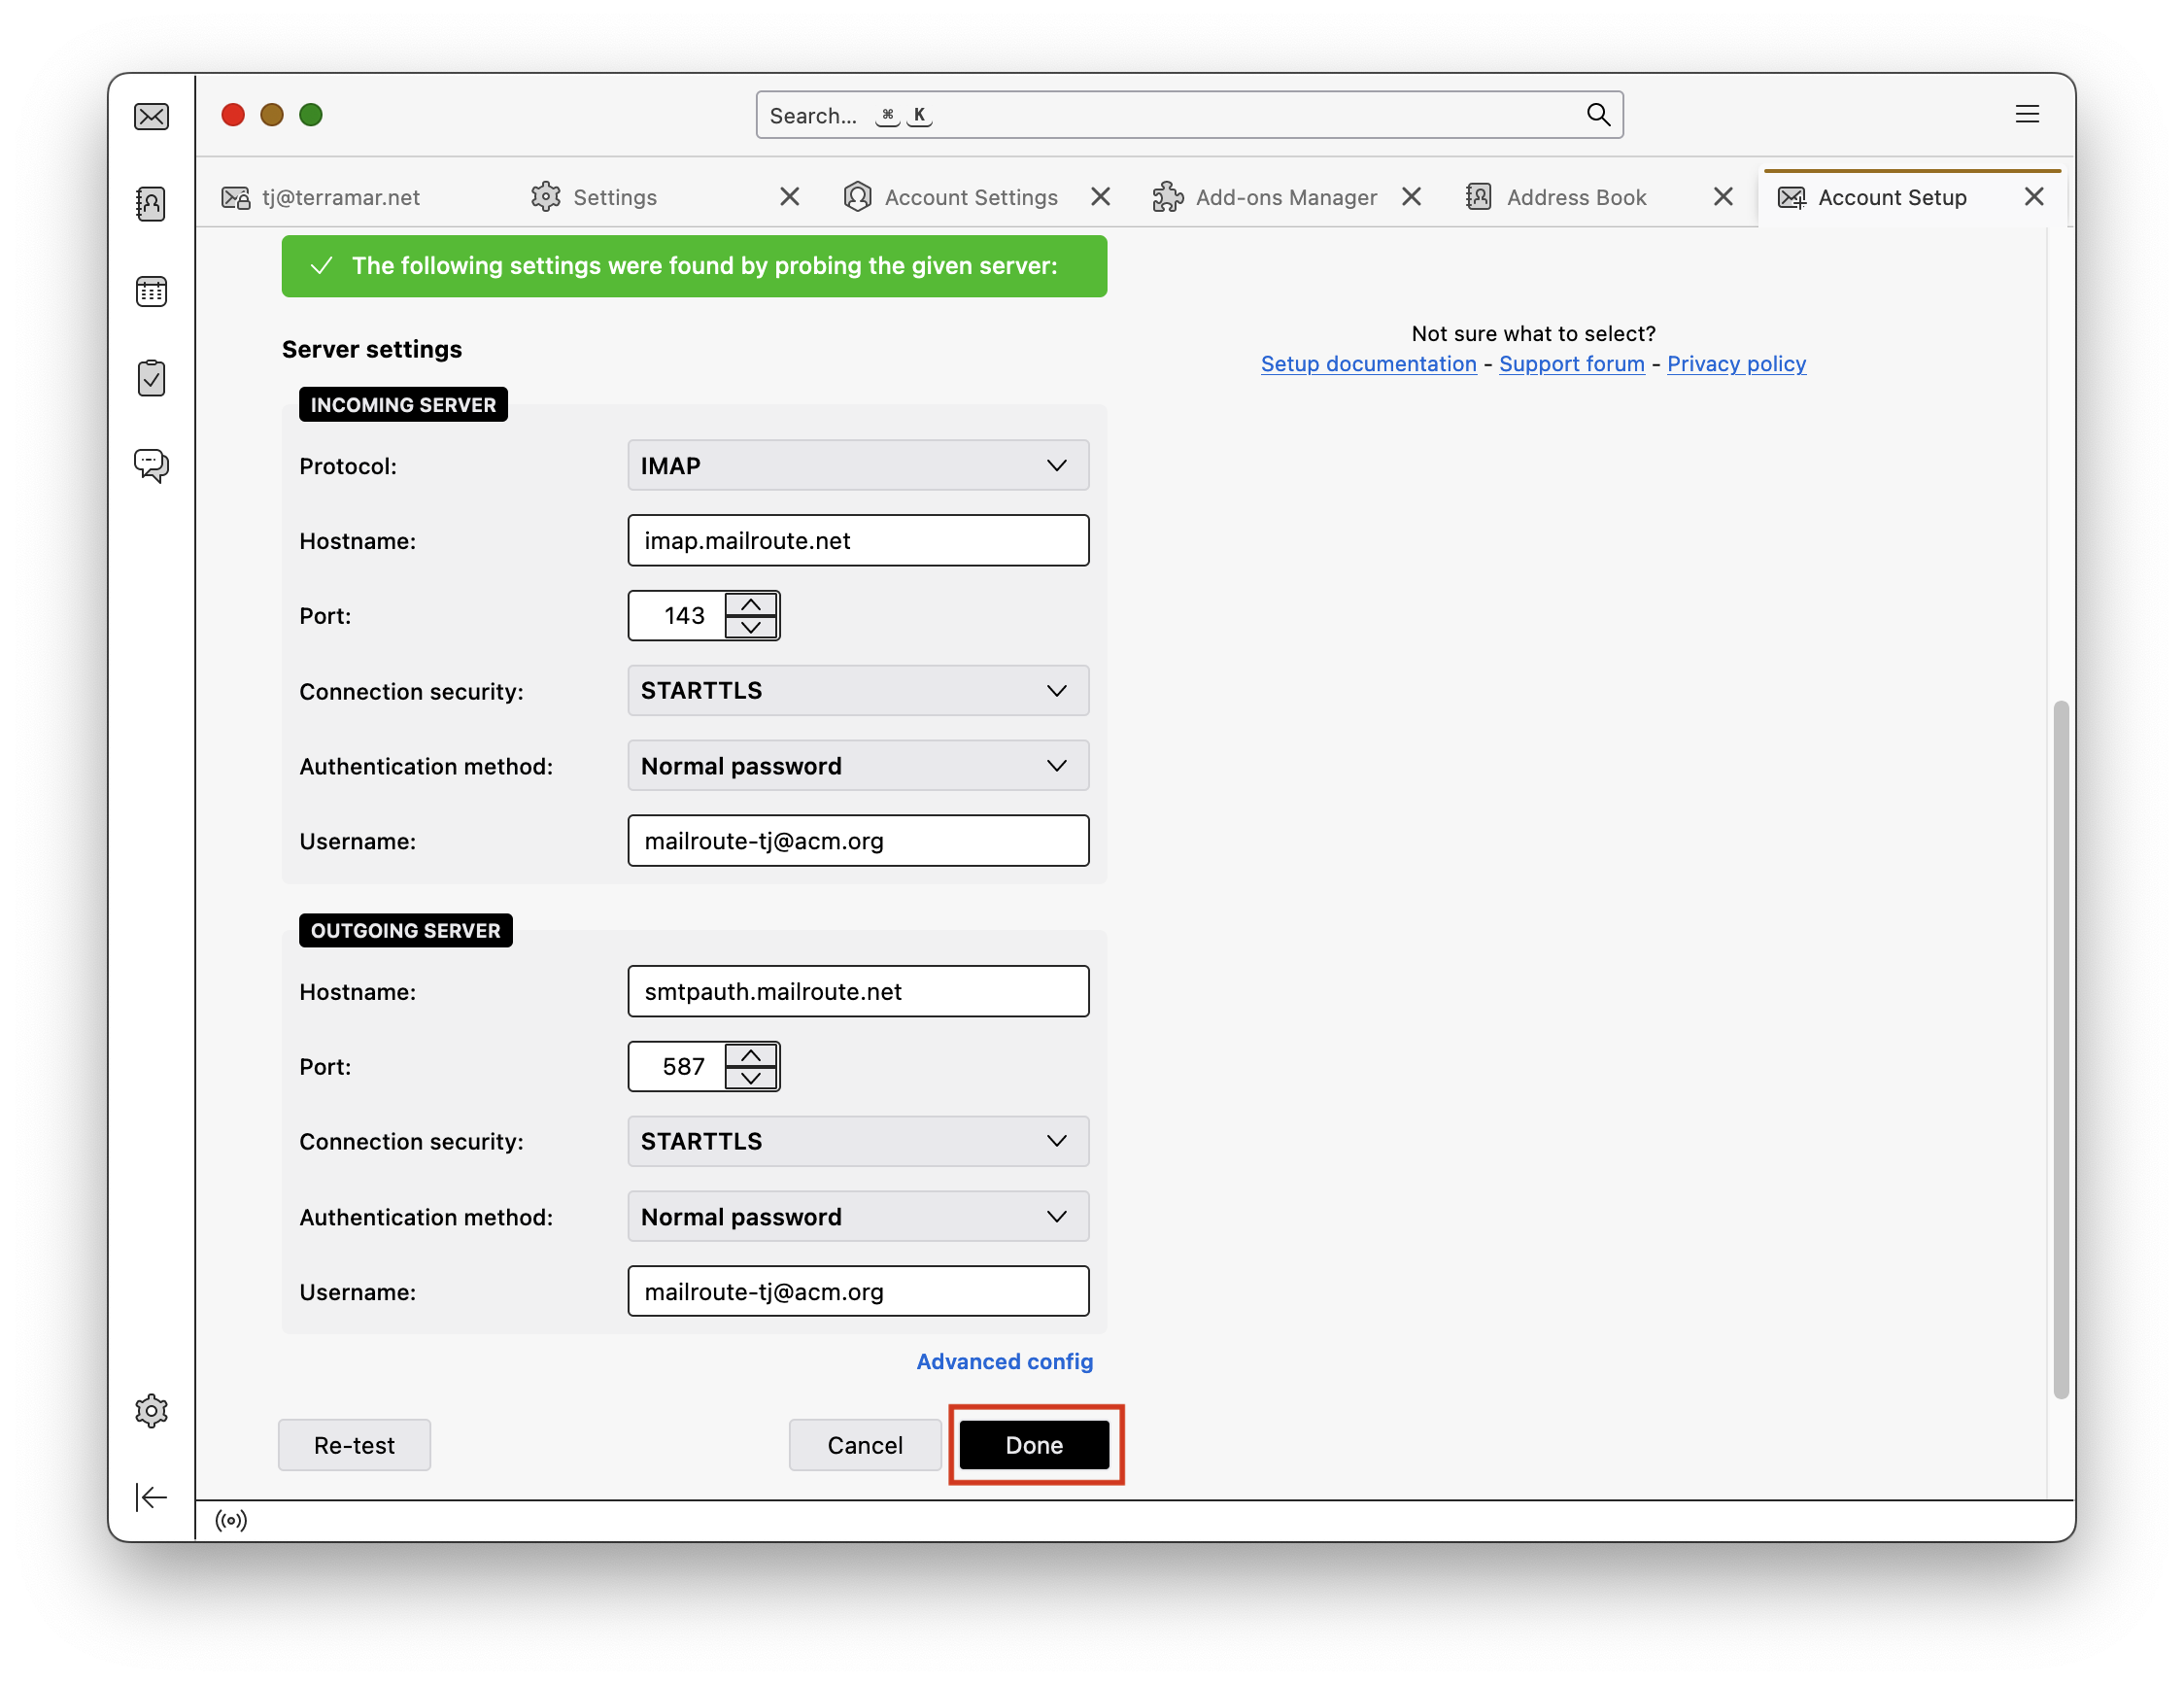This screenshot has height=1685, width=2184.
Task: Open the Calendar sidebar icon
Action: pos(151,292)
